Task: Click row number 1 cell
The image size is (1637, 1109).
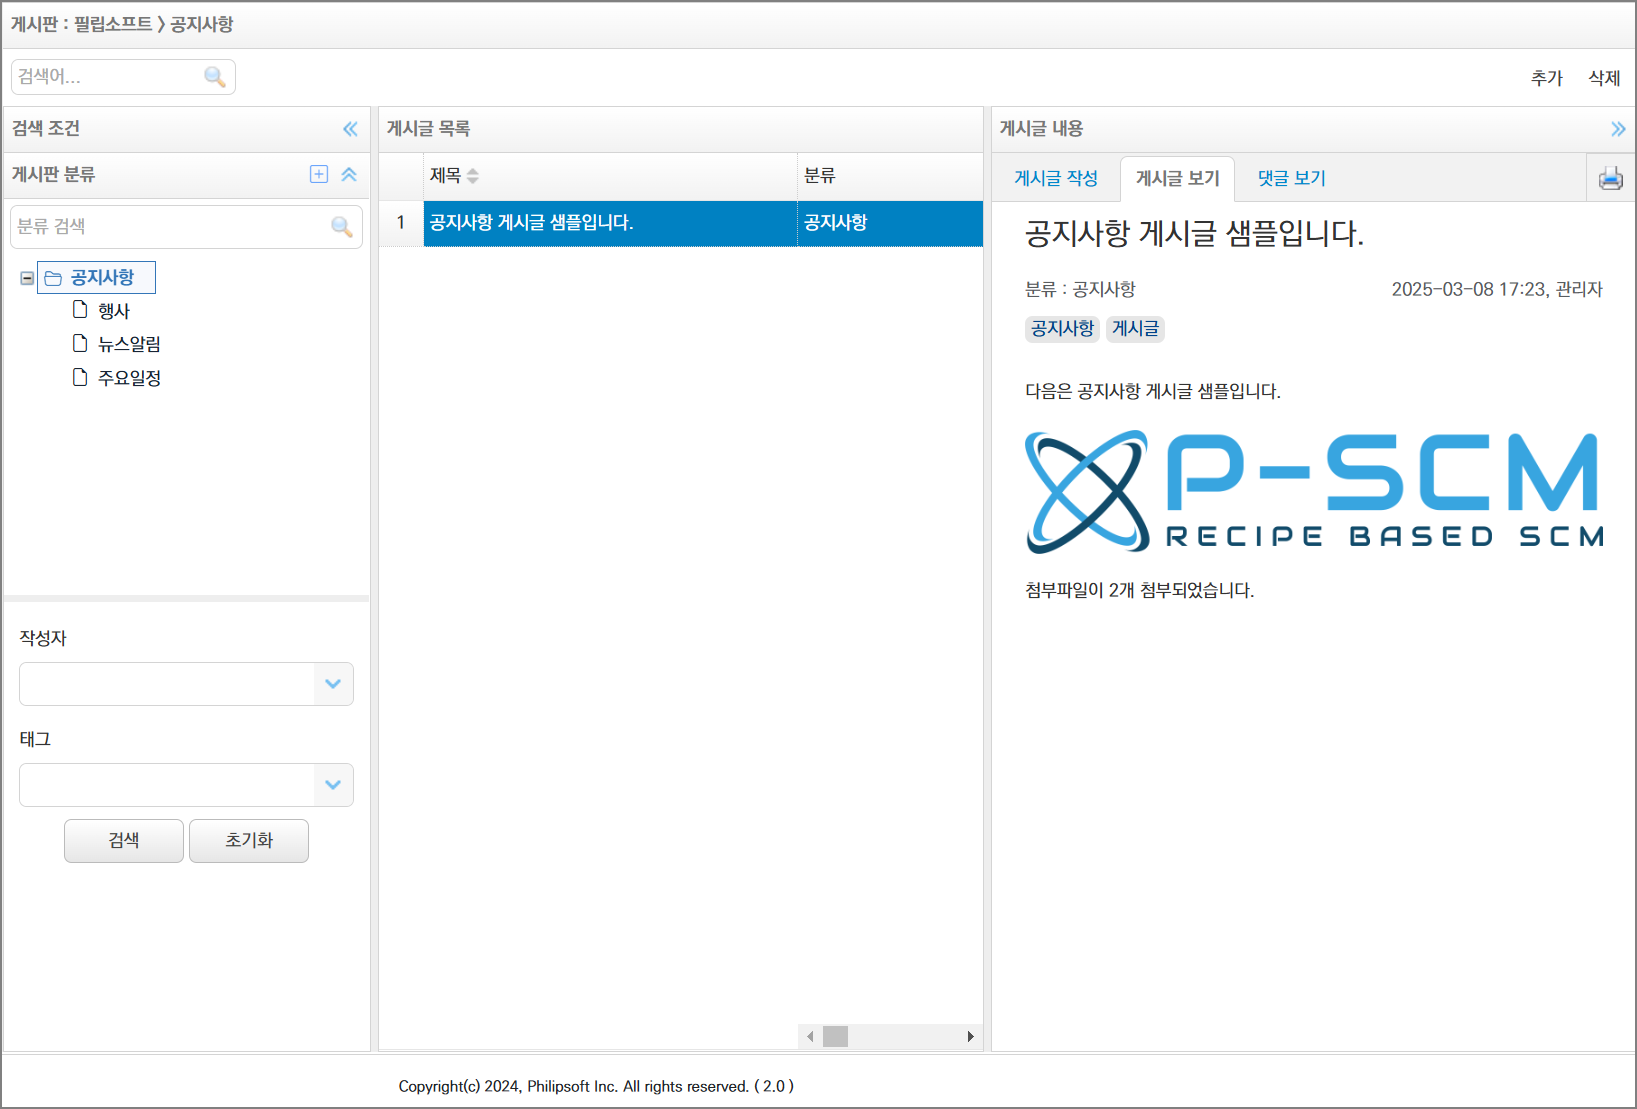Action: click(x=401, y=223)
